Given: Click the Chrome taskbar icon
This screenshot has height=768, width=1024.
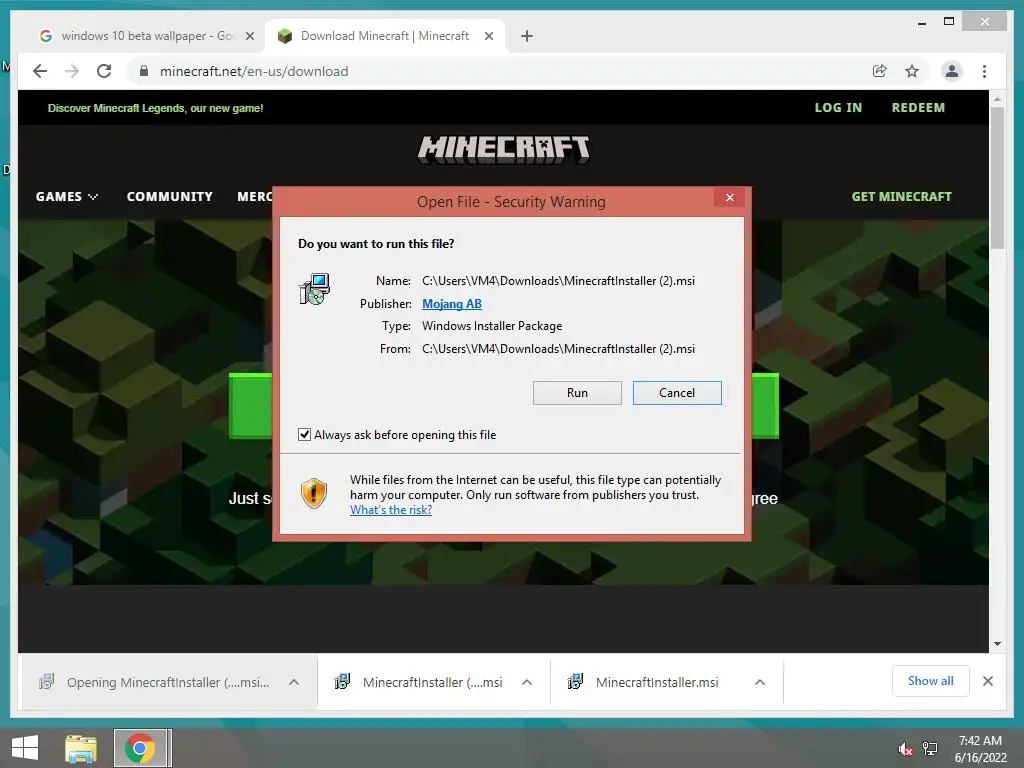Looking at the screenshot, I should click(140, 748).
